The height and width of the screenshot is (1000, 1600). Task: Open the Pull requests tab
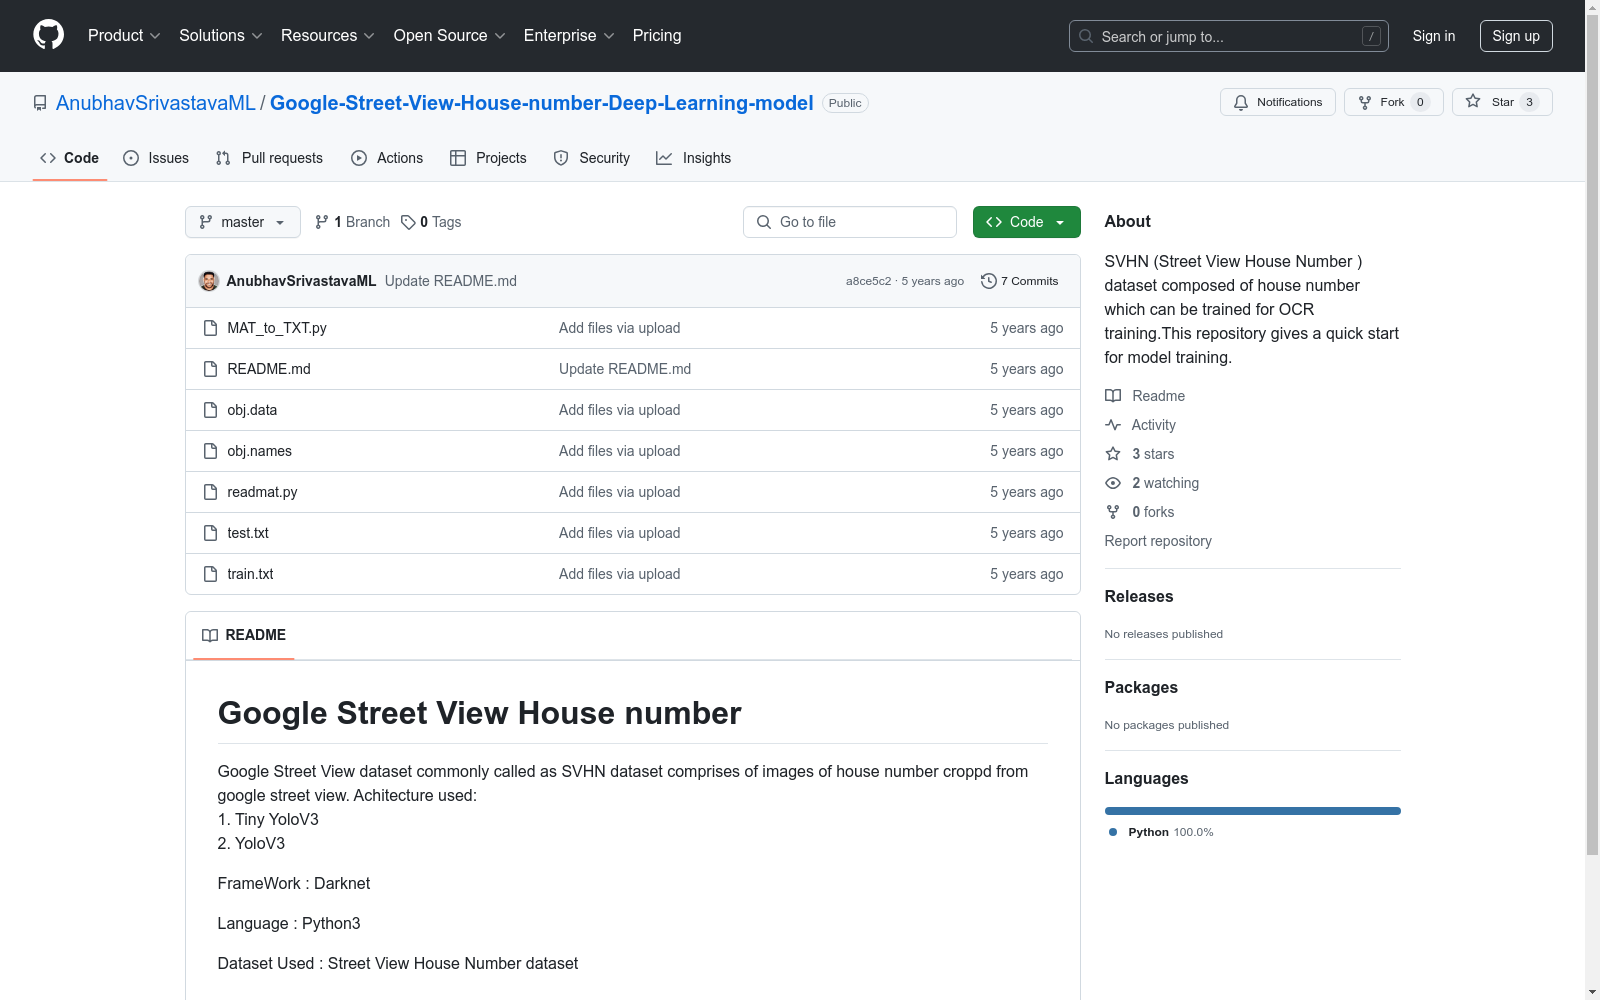[269, 158]
